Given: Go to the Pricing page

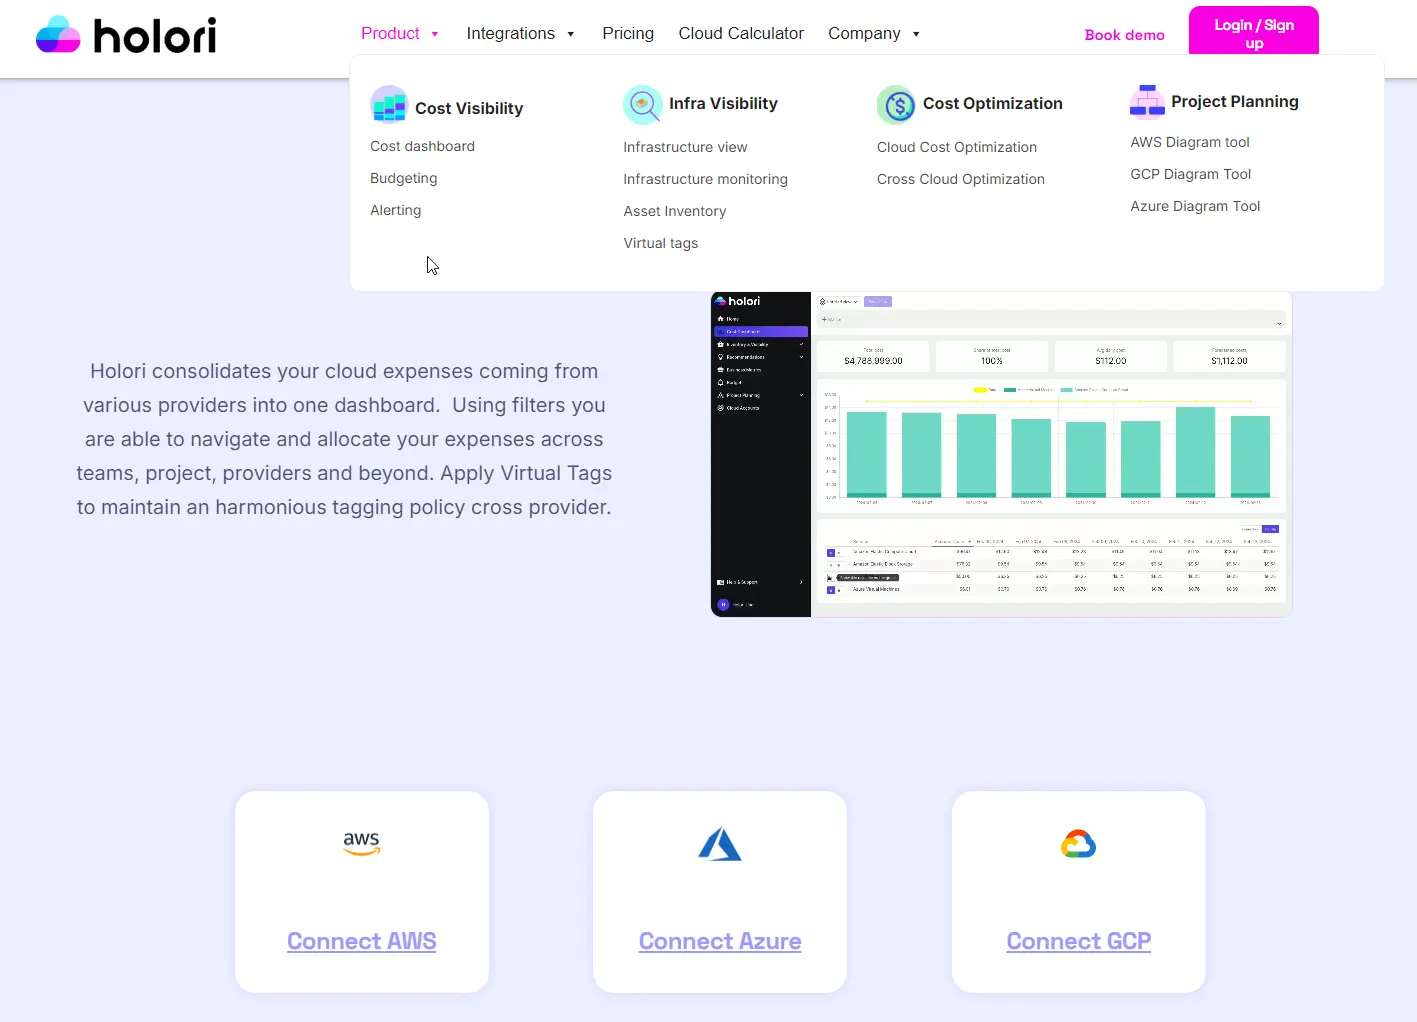Looking at the screenshot, I should [x=628, y=33].
